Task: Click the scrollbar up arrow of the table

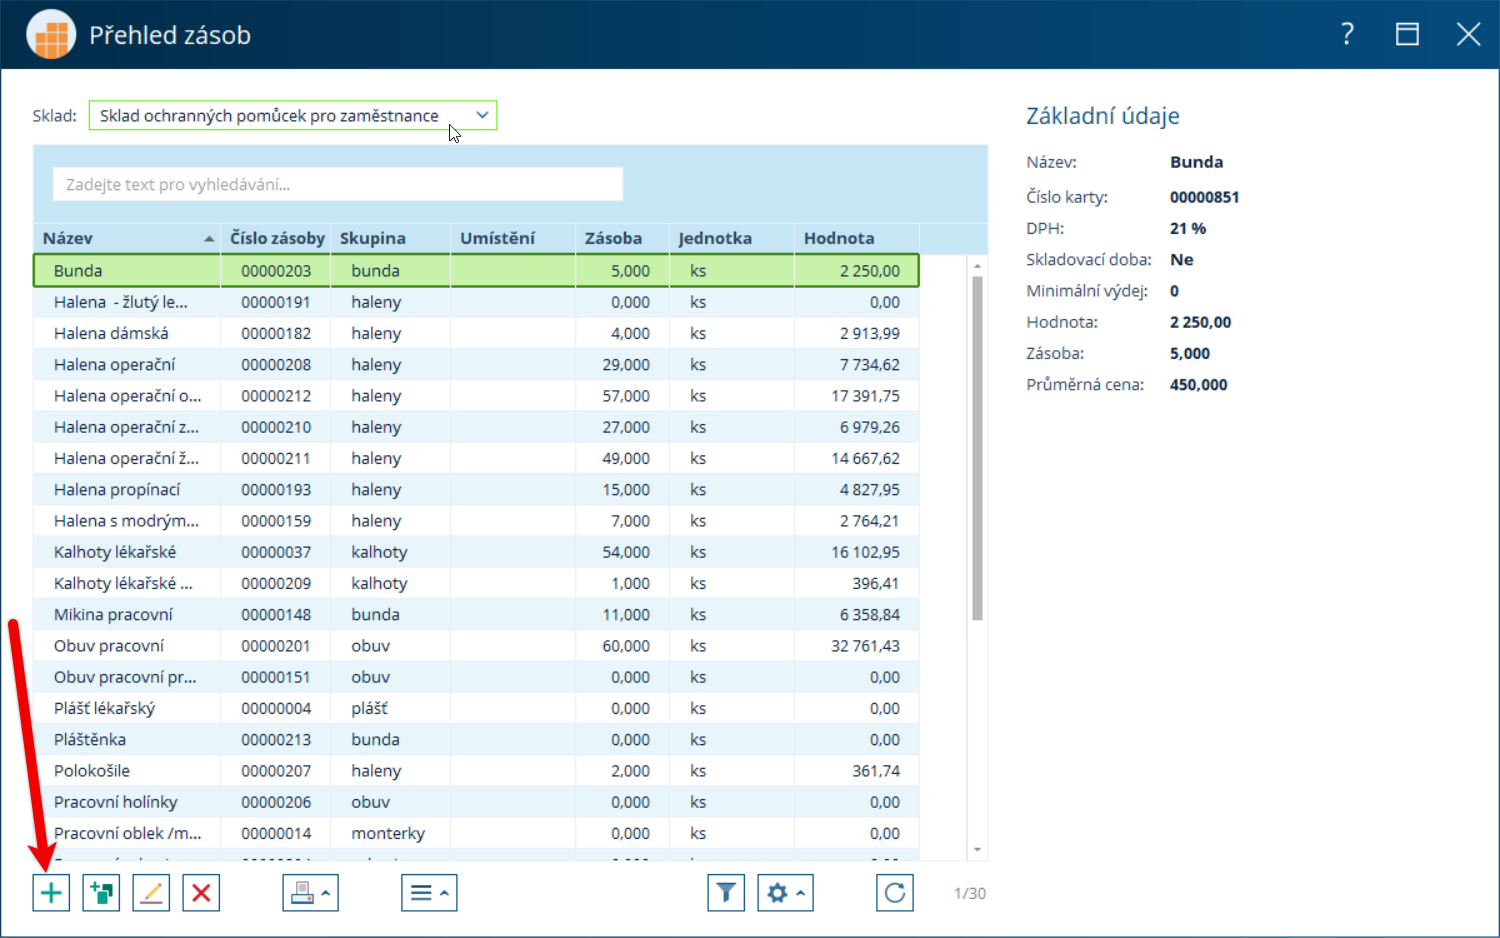Action: tap(977, 266)
